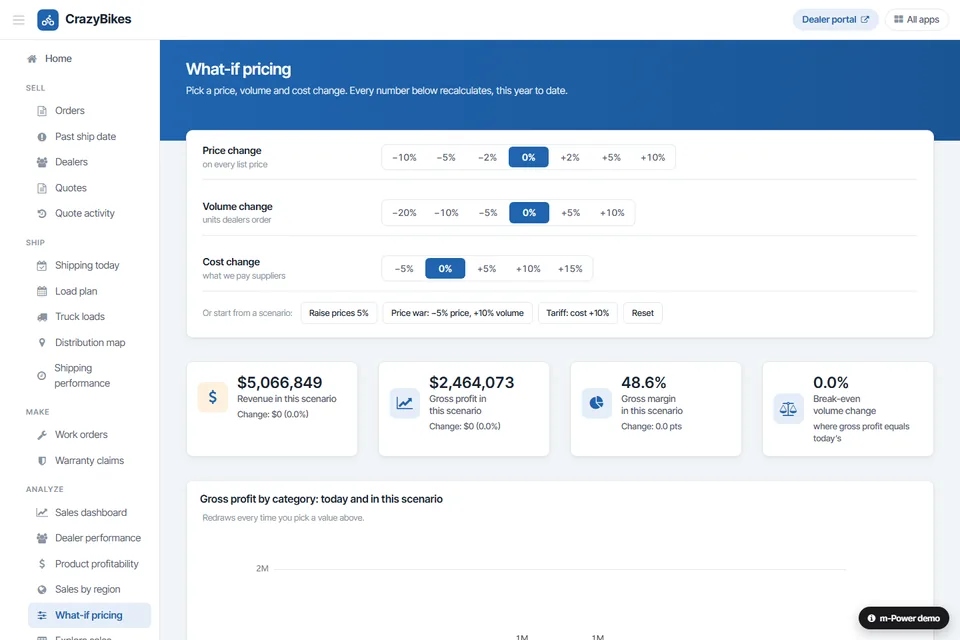
Task: Click the Sales dashboard chart icon
Action: (x=42, y=513)
